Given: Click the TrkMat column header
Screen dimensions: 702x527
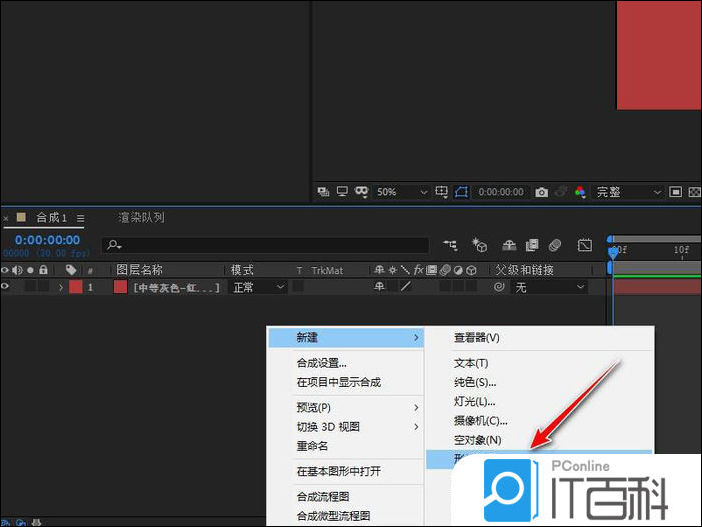Looking at the screenshot, I should [x=327, y=270].
